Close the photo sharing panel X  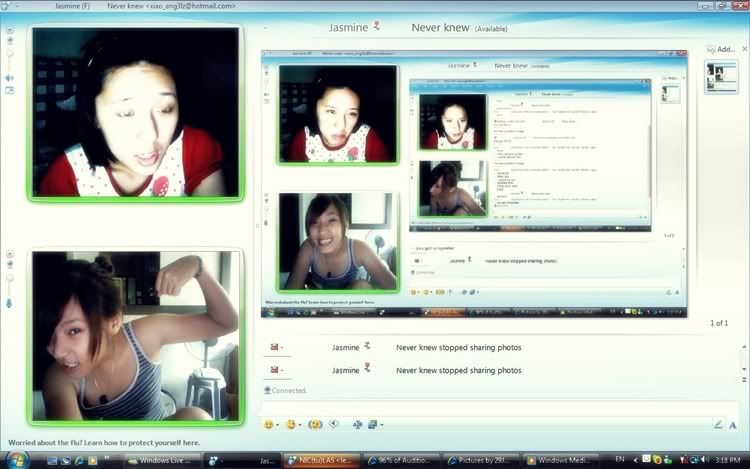tap(745, 49)
